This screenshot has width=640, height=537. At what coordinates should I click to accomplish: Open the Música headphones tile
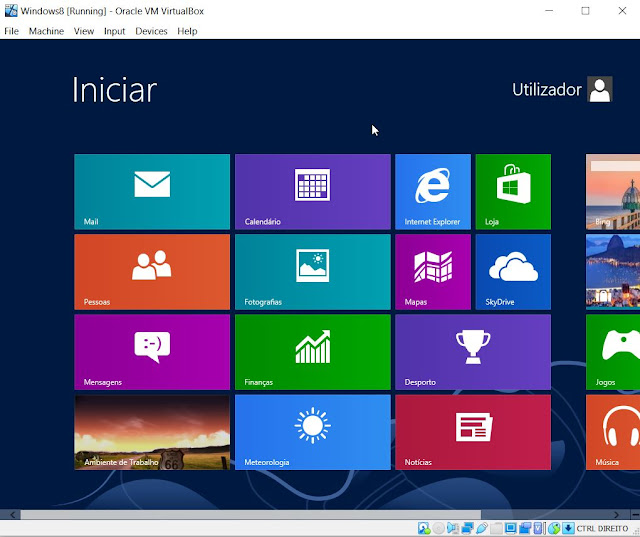click(x=613, y=432)
